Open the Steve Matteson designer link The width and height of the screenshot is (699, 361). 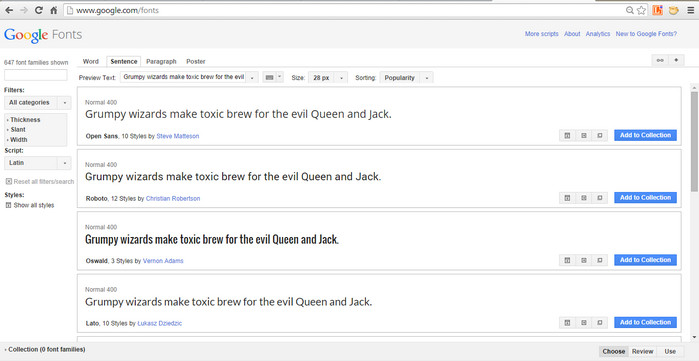[178, 136]
